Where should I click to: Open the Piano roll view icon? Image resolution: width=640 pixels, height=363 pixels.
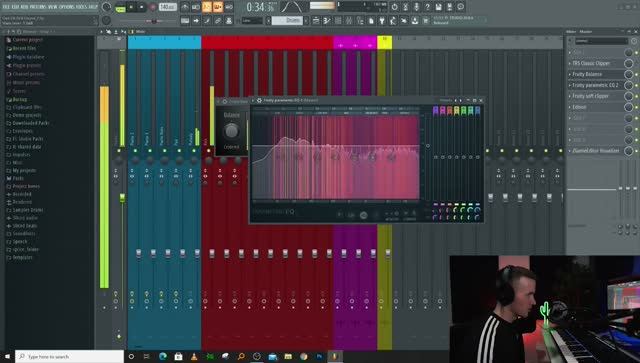point(327,20)
